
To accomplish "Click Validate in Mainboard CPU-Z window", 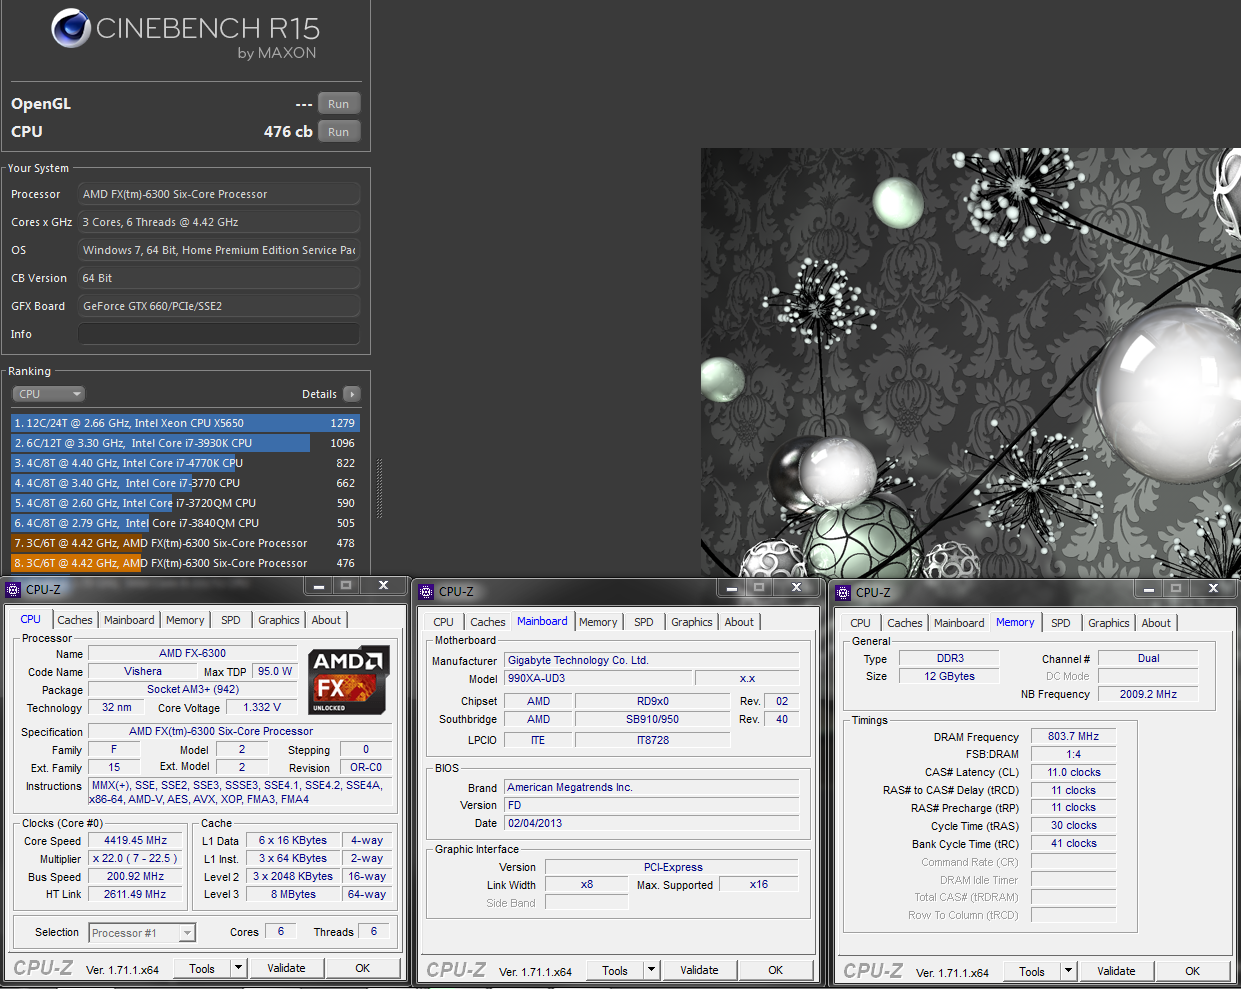I will click(x=699, y=970).
